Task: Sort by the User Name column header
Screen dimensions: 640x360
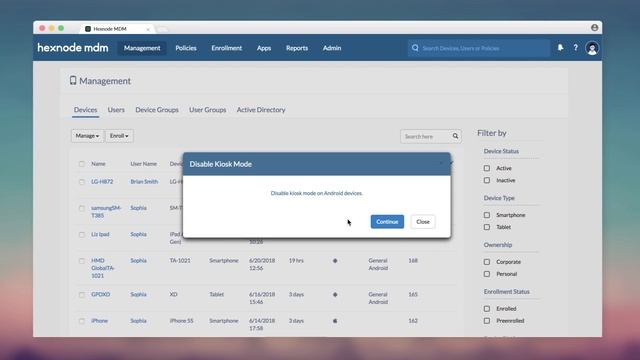Action: (x=144, y=164)
